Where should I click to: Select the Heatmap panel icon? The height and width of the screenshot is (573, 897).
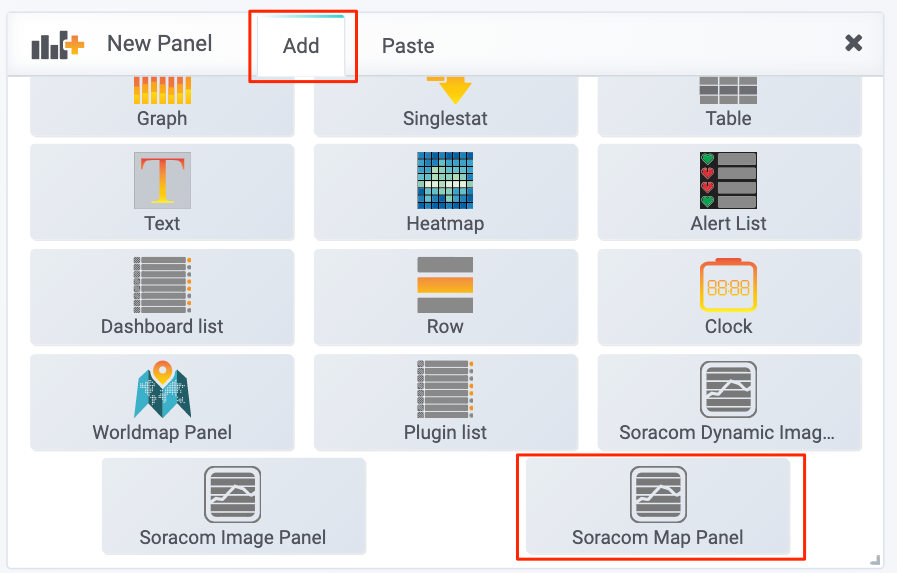445,180
